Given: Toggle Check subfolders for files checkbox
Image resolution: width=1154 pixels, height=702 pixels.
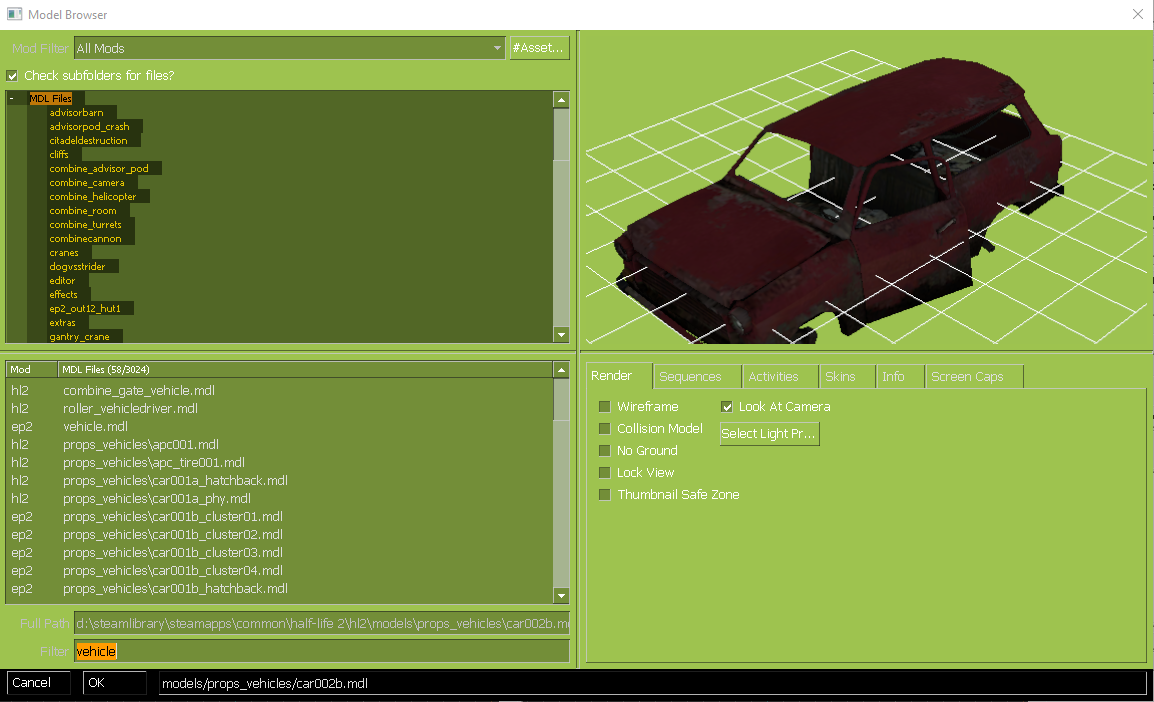Looking at the screenshot, I should pyautogui.click(x=13, y=76).
